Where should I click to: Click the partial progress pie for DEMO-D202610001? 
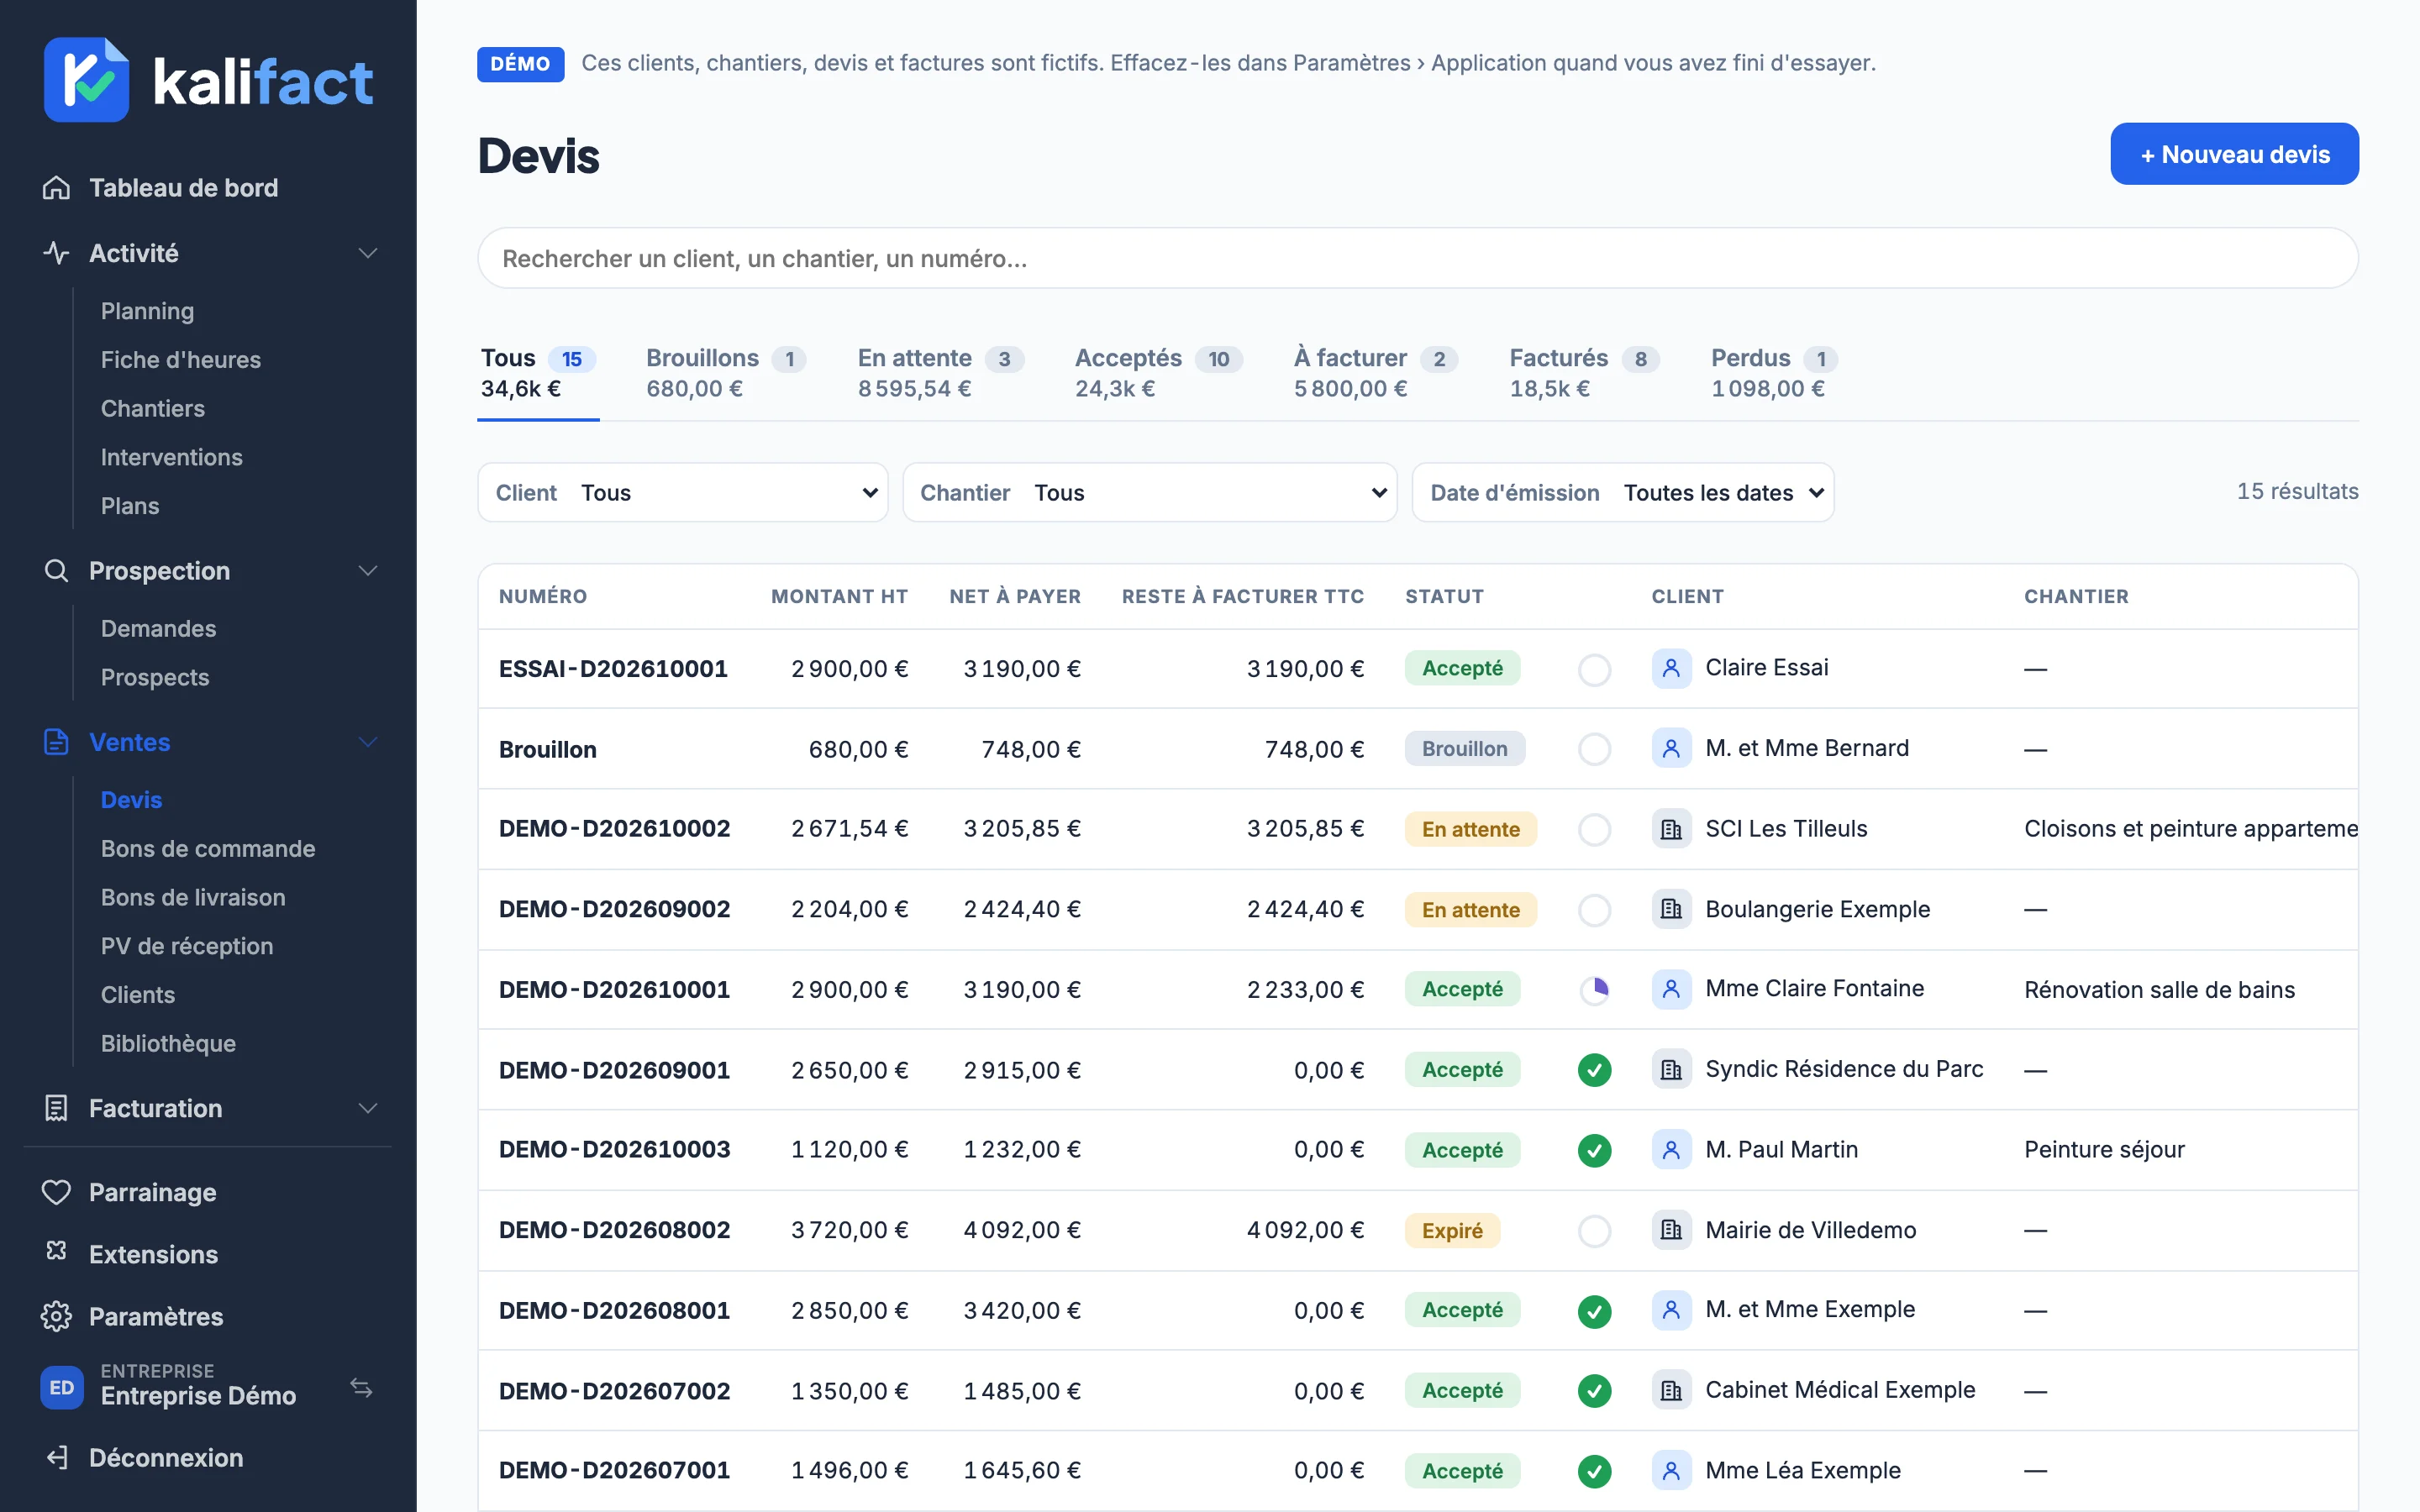tap(1594, 990)
